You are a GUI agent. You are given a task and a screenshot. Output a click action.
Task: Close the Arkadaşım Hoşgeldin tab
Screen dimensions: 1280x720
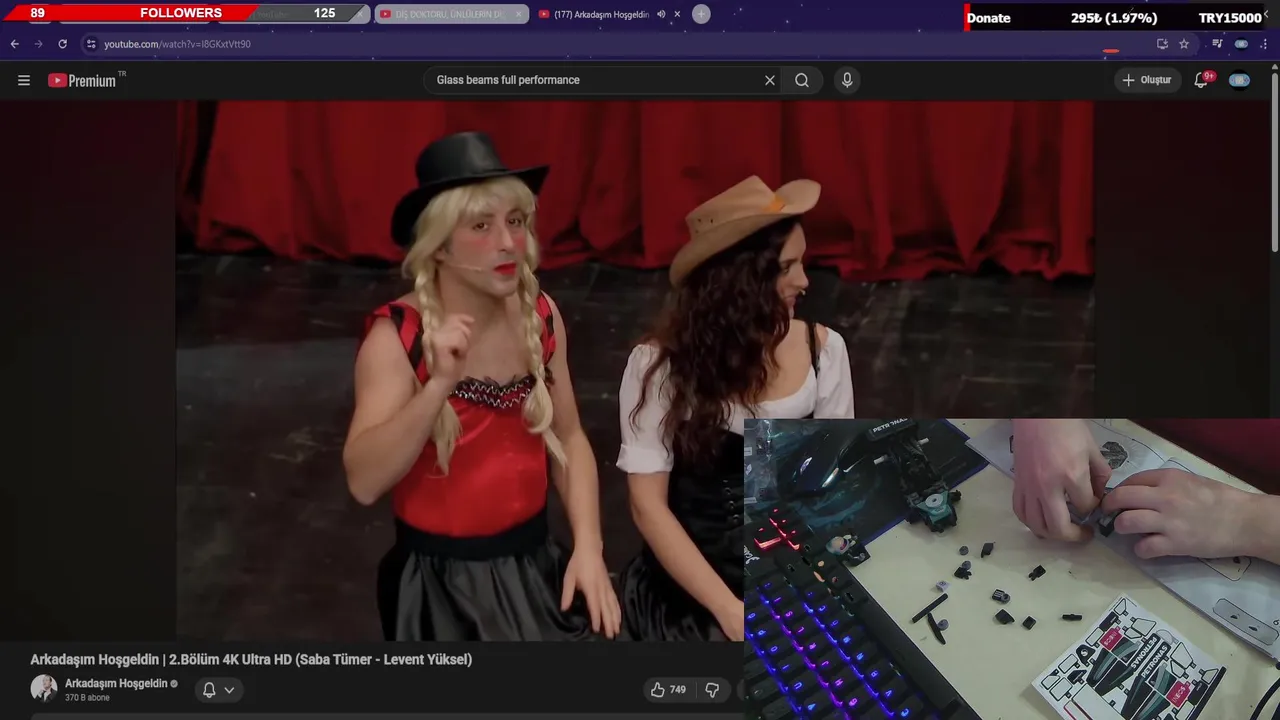coord(677,14)
